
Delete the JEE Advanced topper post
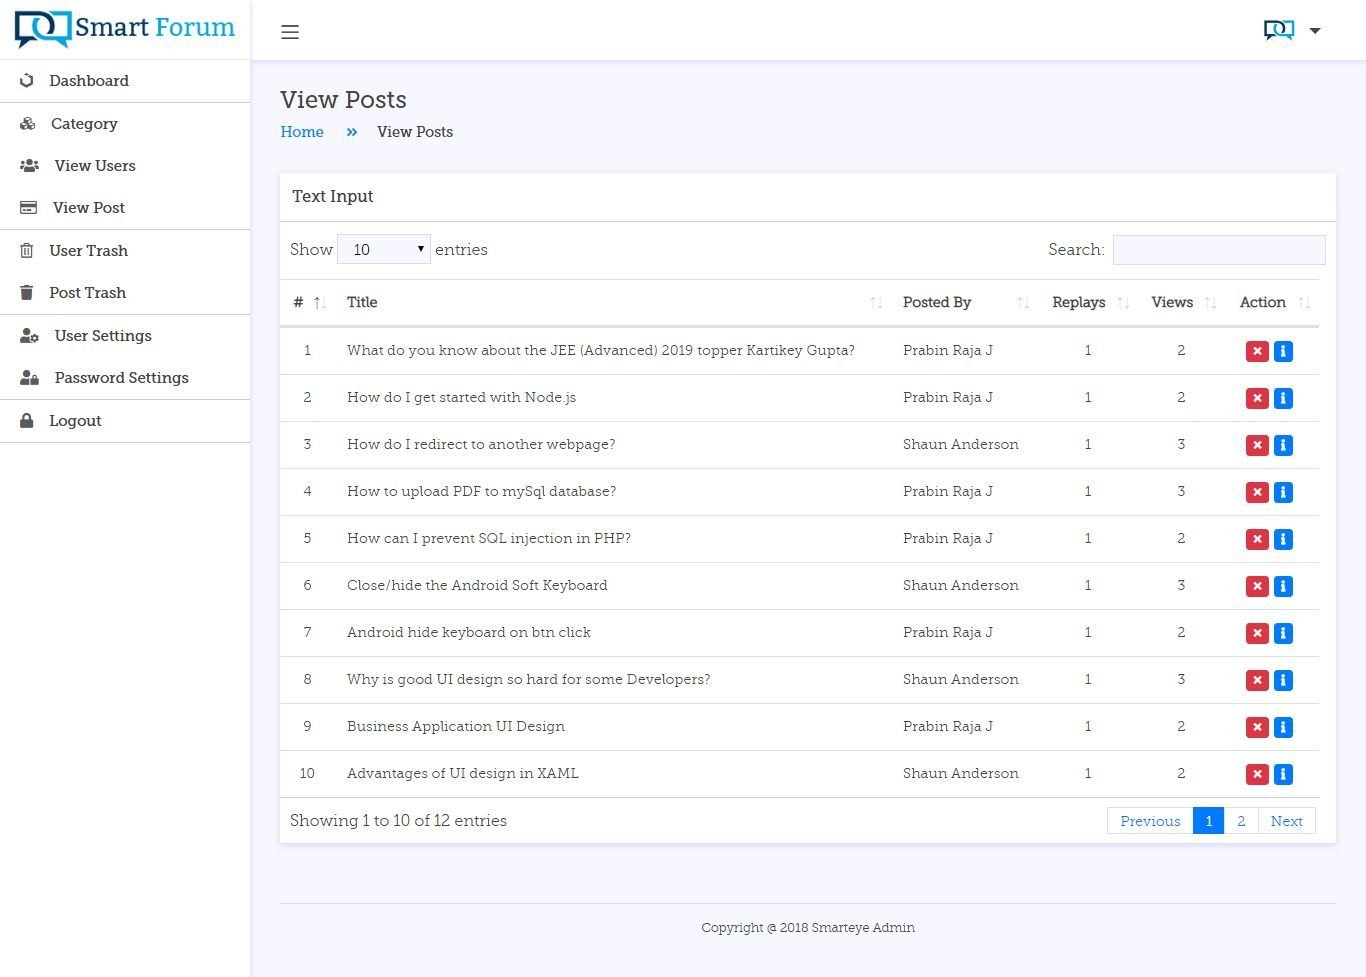[x=1257, y=351]
